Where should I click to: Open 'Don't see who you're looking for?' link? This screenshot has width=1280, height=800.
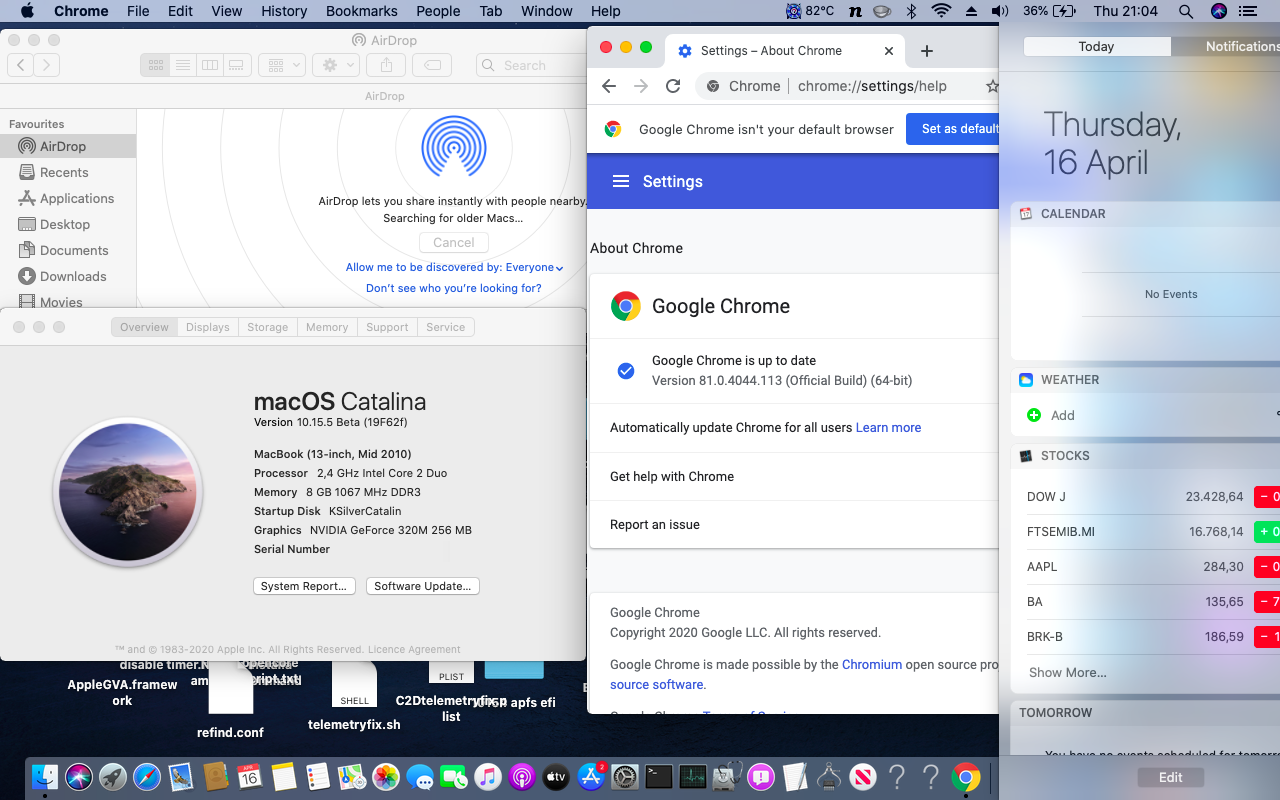(454, 288)
